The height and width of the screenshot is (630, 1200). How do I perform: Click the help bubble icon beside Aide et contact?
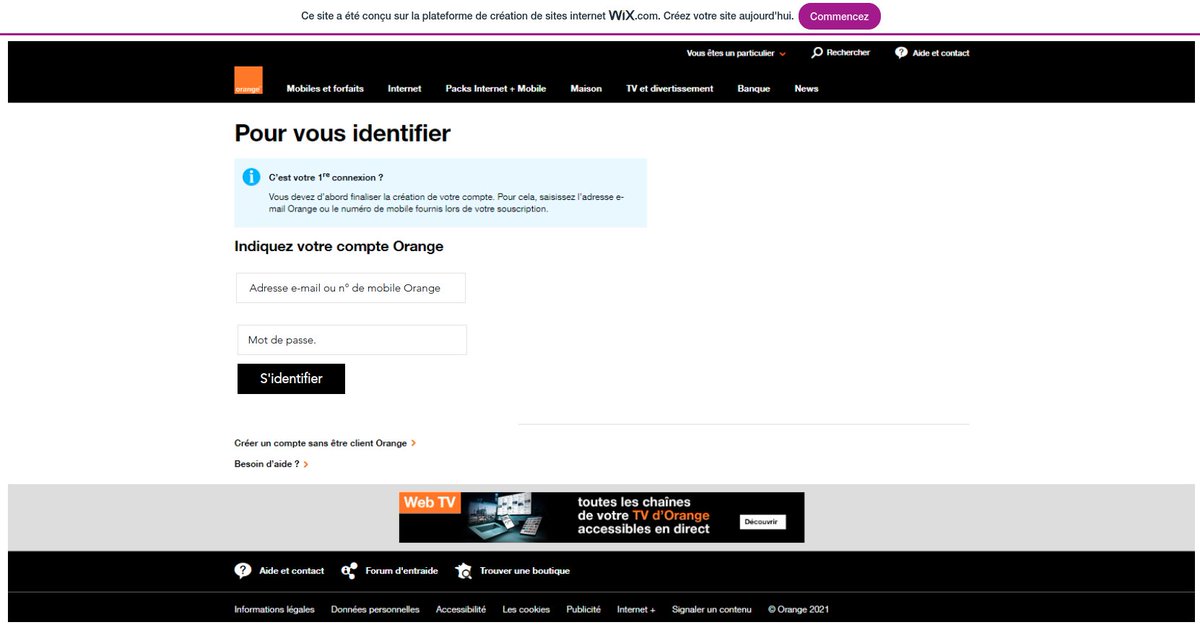coord(901,53)
